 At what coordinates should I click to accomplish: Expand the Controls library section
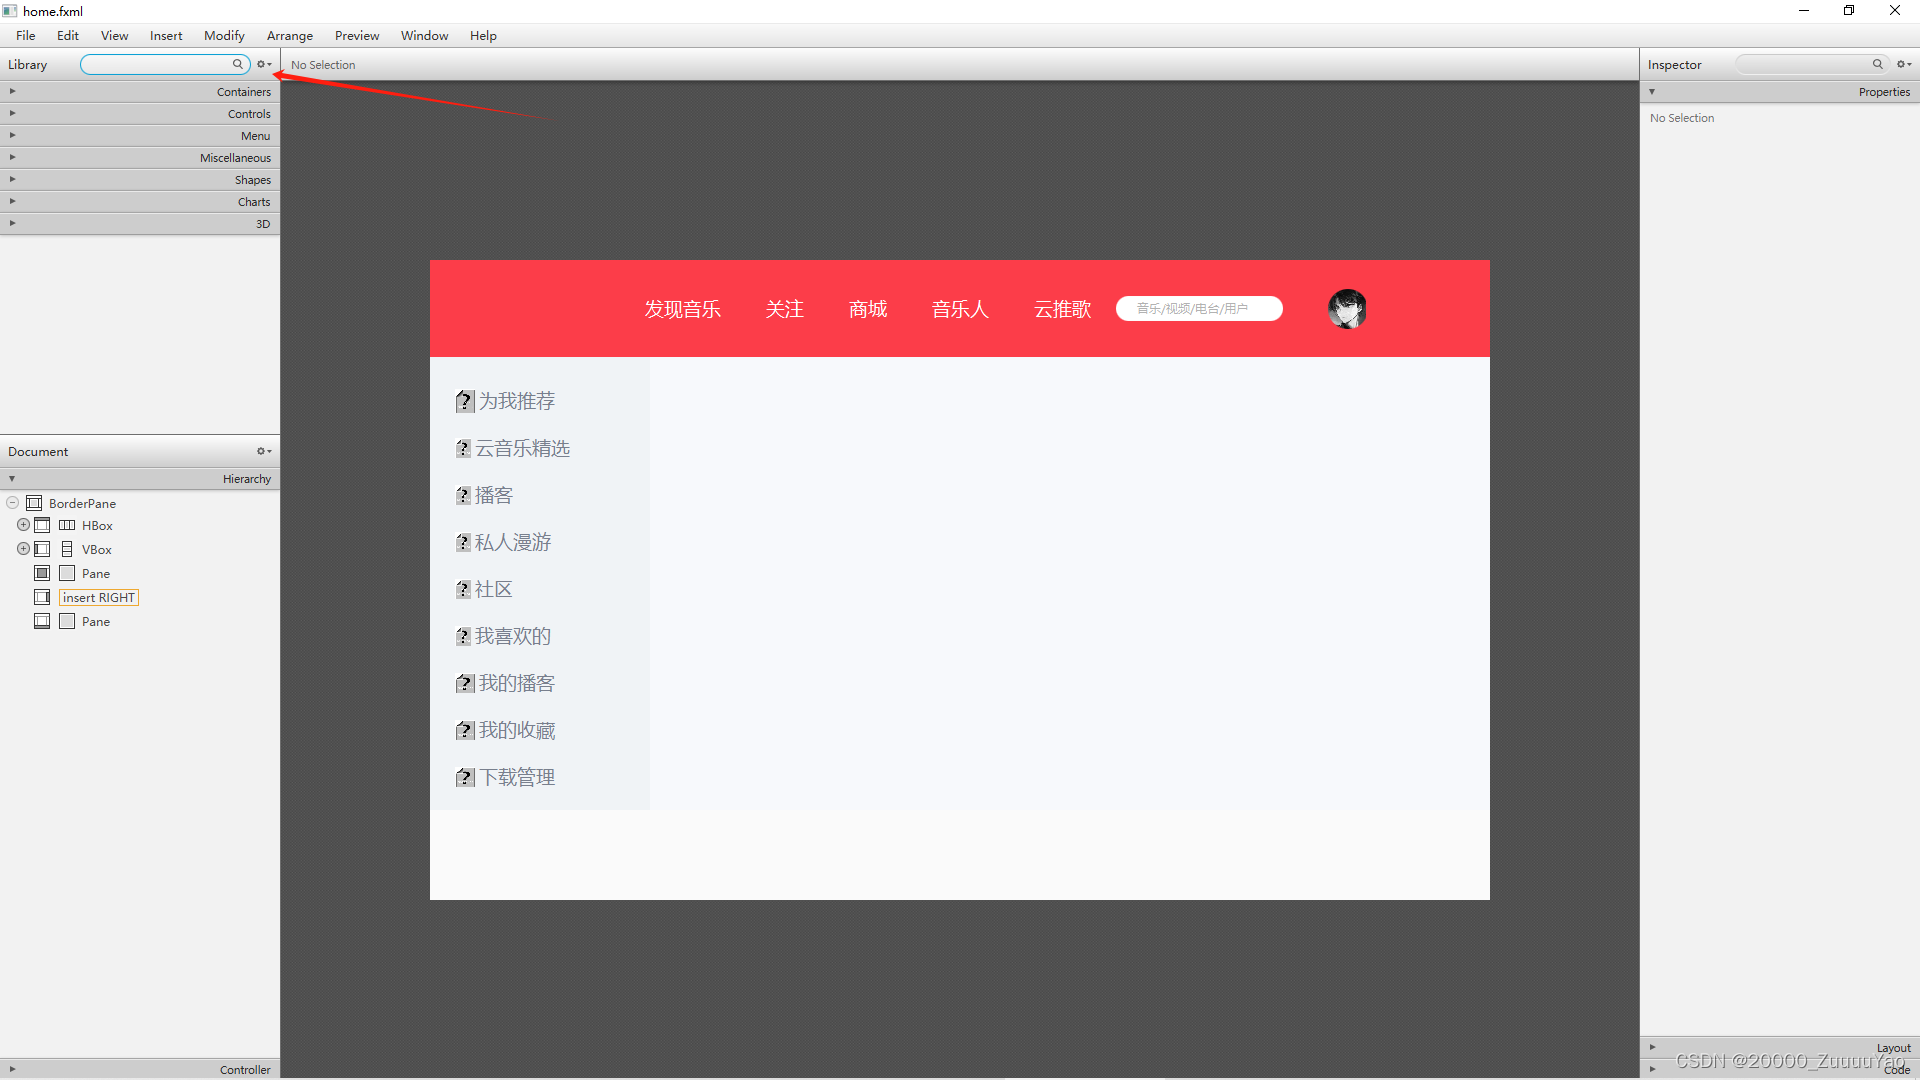[x=12, y=113]
